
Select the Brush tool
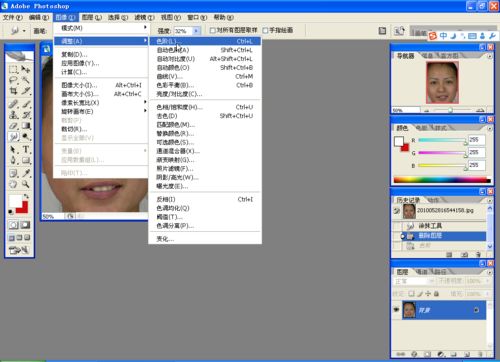click(26, 104)
